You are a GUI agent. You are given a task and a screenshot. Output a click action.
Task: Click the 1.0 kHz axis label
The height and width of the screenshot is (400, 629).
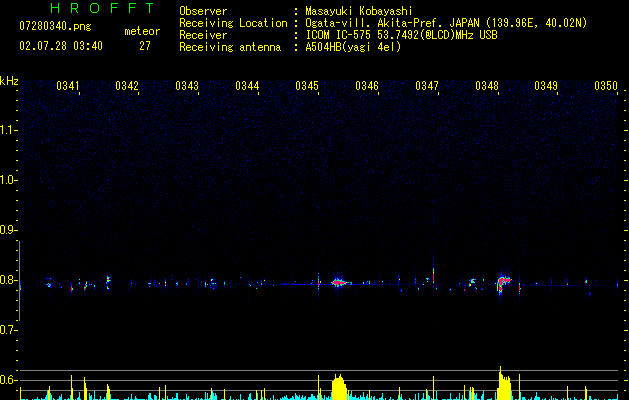point(7,180)
